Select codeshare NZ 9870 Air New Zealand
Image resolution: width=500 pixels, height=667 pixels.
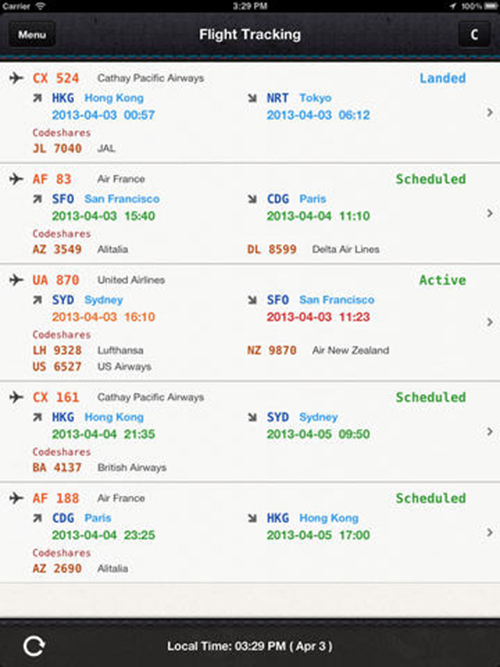[x=318, y=351]
